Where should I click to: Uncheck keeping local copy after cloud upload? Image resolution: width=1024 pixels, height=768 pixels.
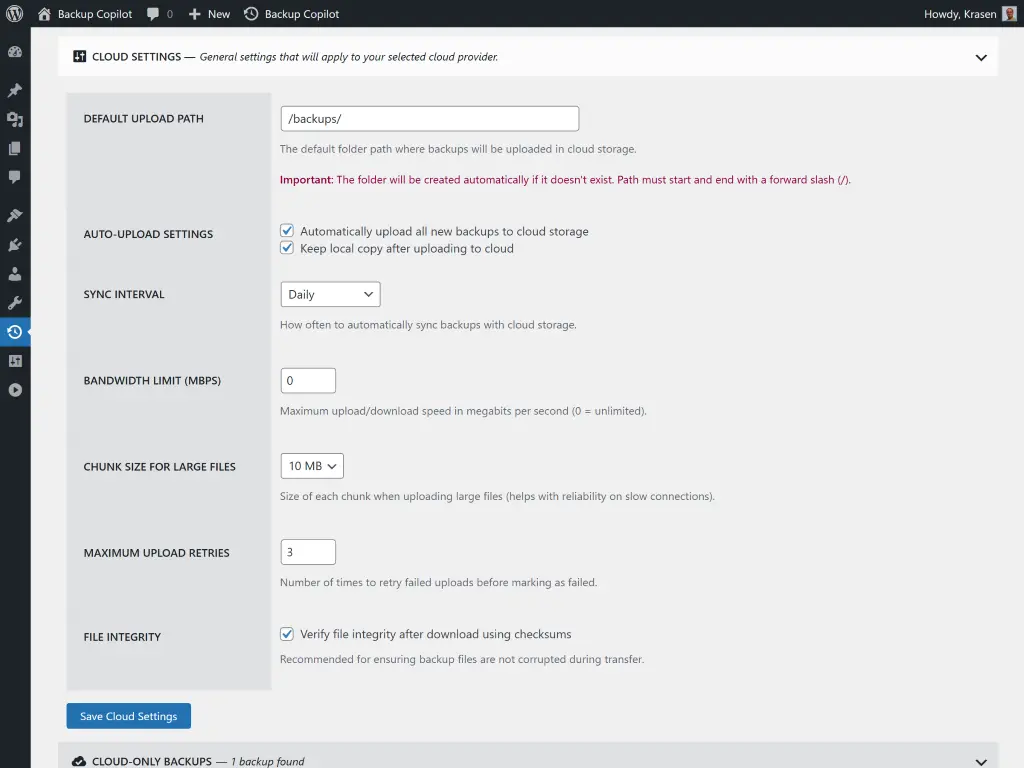pos(287,248)
